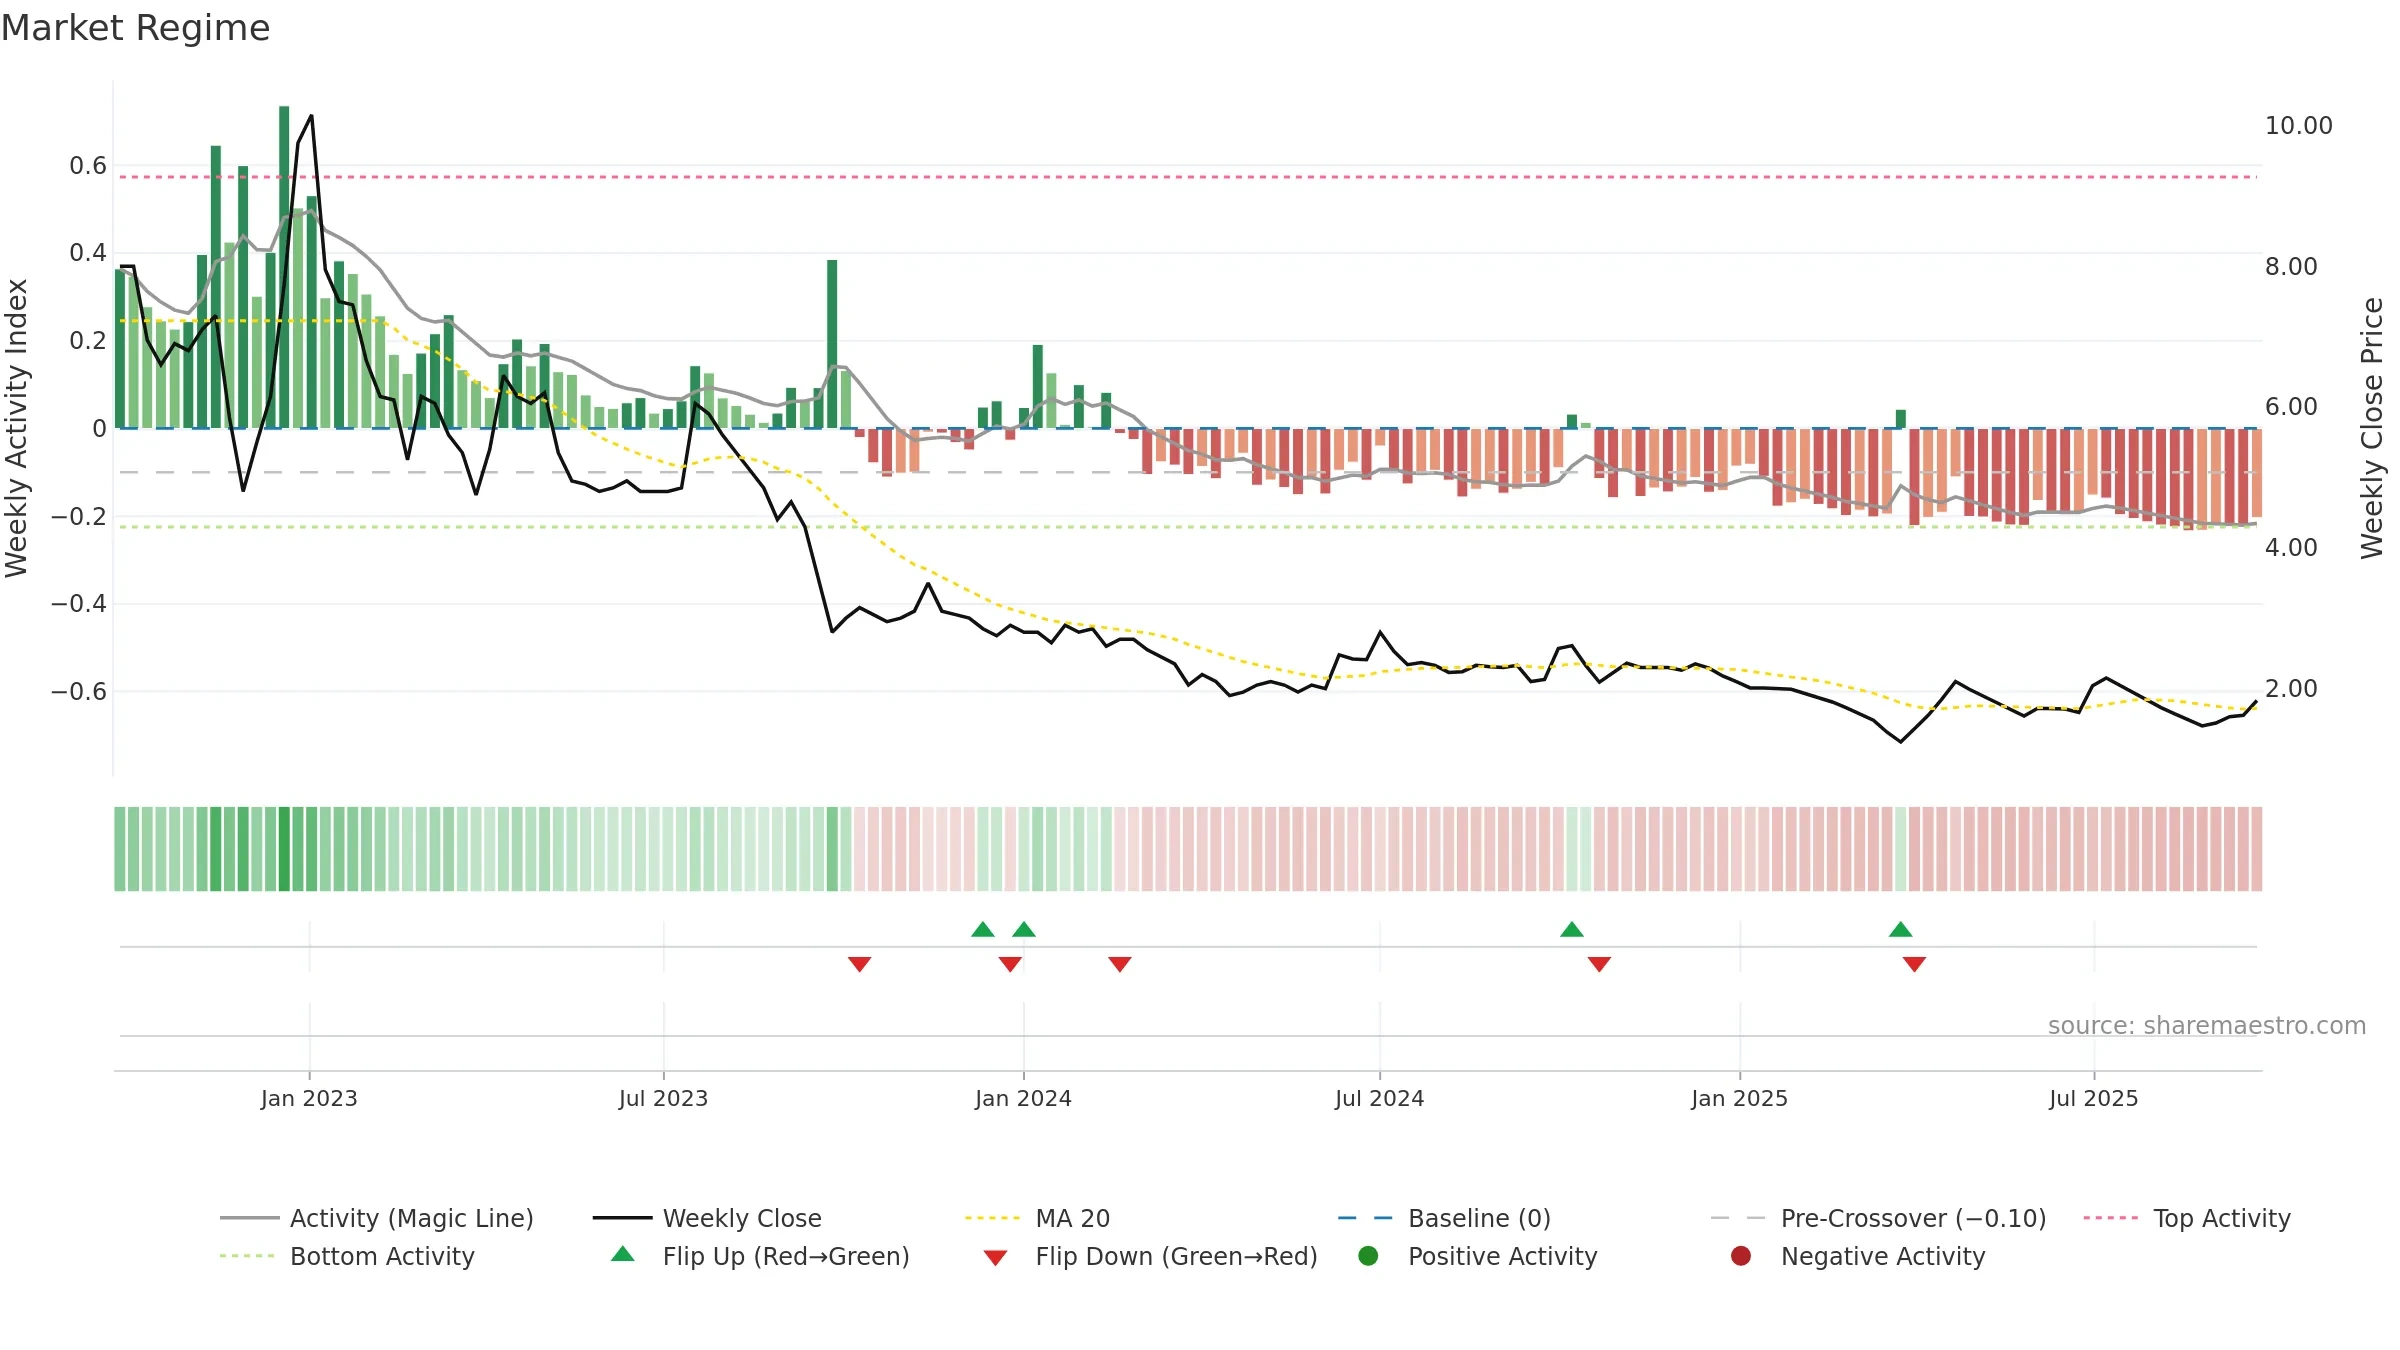Click the Weekly Close Price axis label

pyautogui.click(x=2372, y=428)
